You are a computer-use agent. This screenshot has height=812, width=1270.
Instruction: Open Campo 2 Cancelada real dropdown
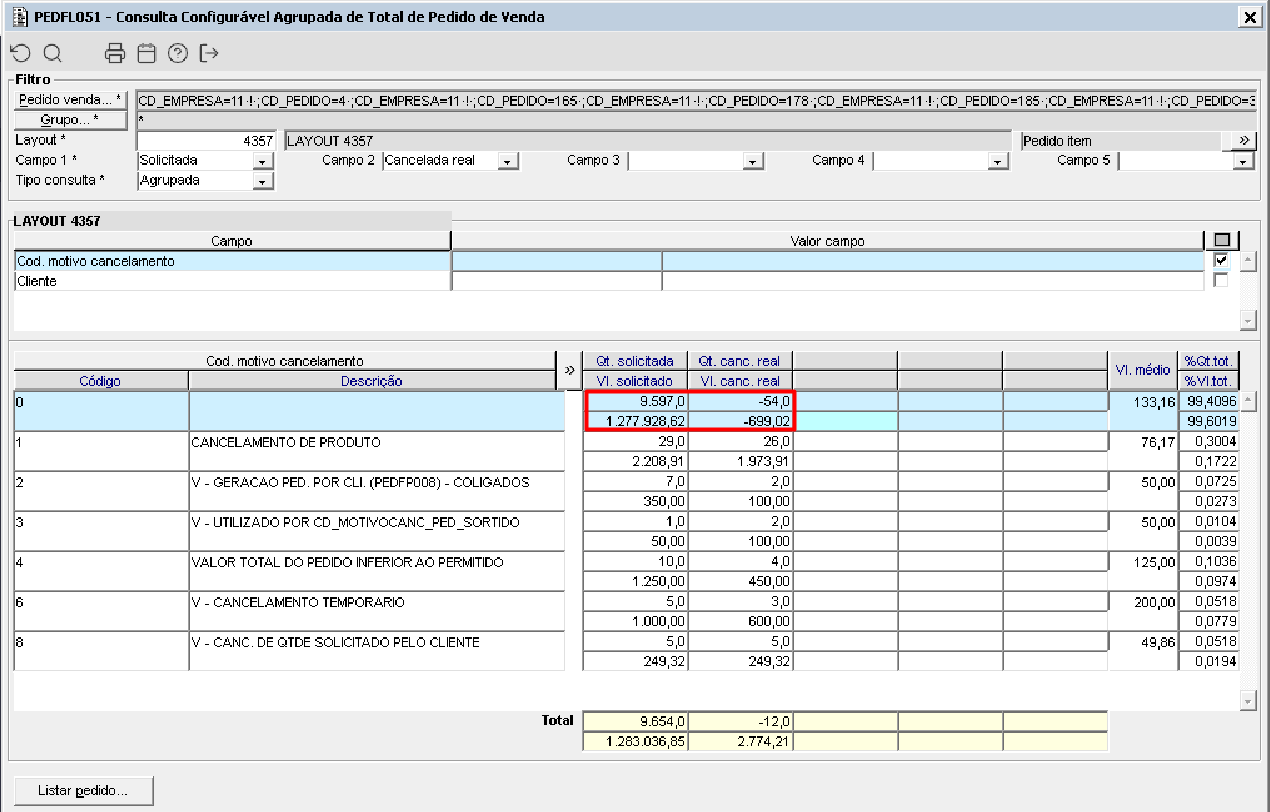[507, 161]
